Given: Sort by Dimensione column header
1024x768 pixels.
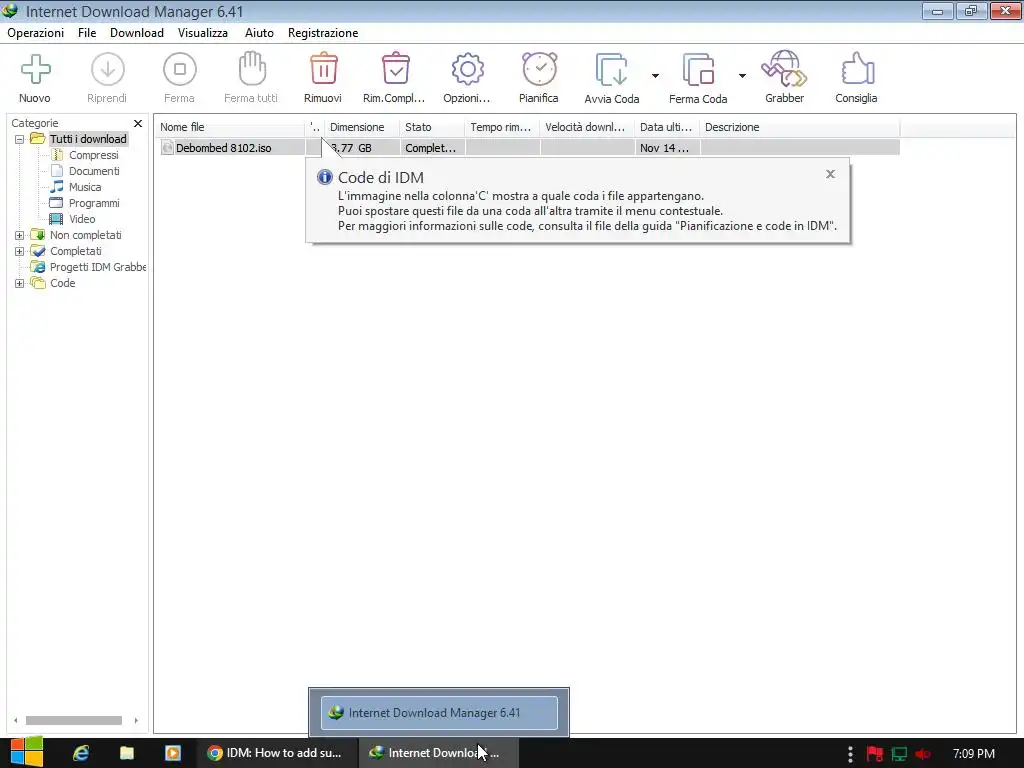Looking at the screenshot, I should pyautogui.click(x=362, y=127).
